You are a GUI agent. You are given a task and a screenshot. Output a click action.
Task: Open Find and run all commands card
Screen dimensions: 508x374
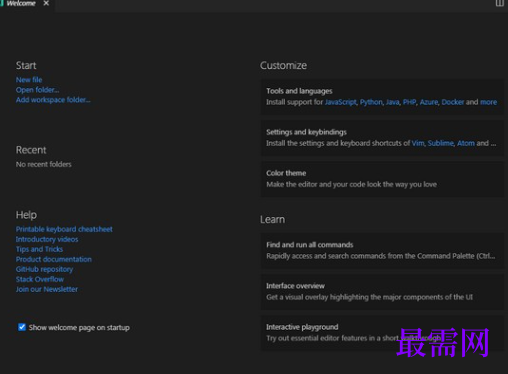pos(382,251)
